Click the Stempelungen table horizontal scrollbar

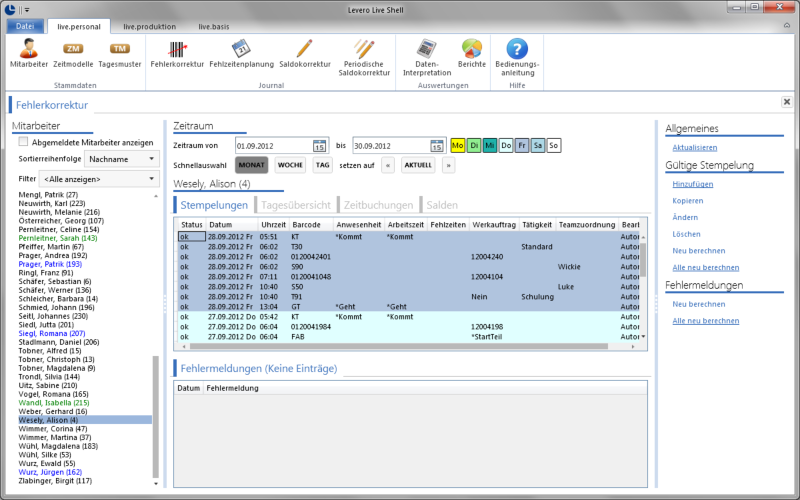pos(399,346)
